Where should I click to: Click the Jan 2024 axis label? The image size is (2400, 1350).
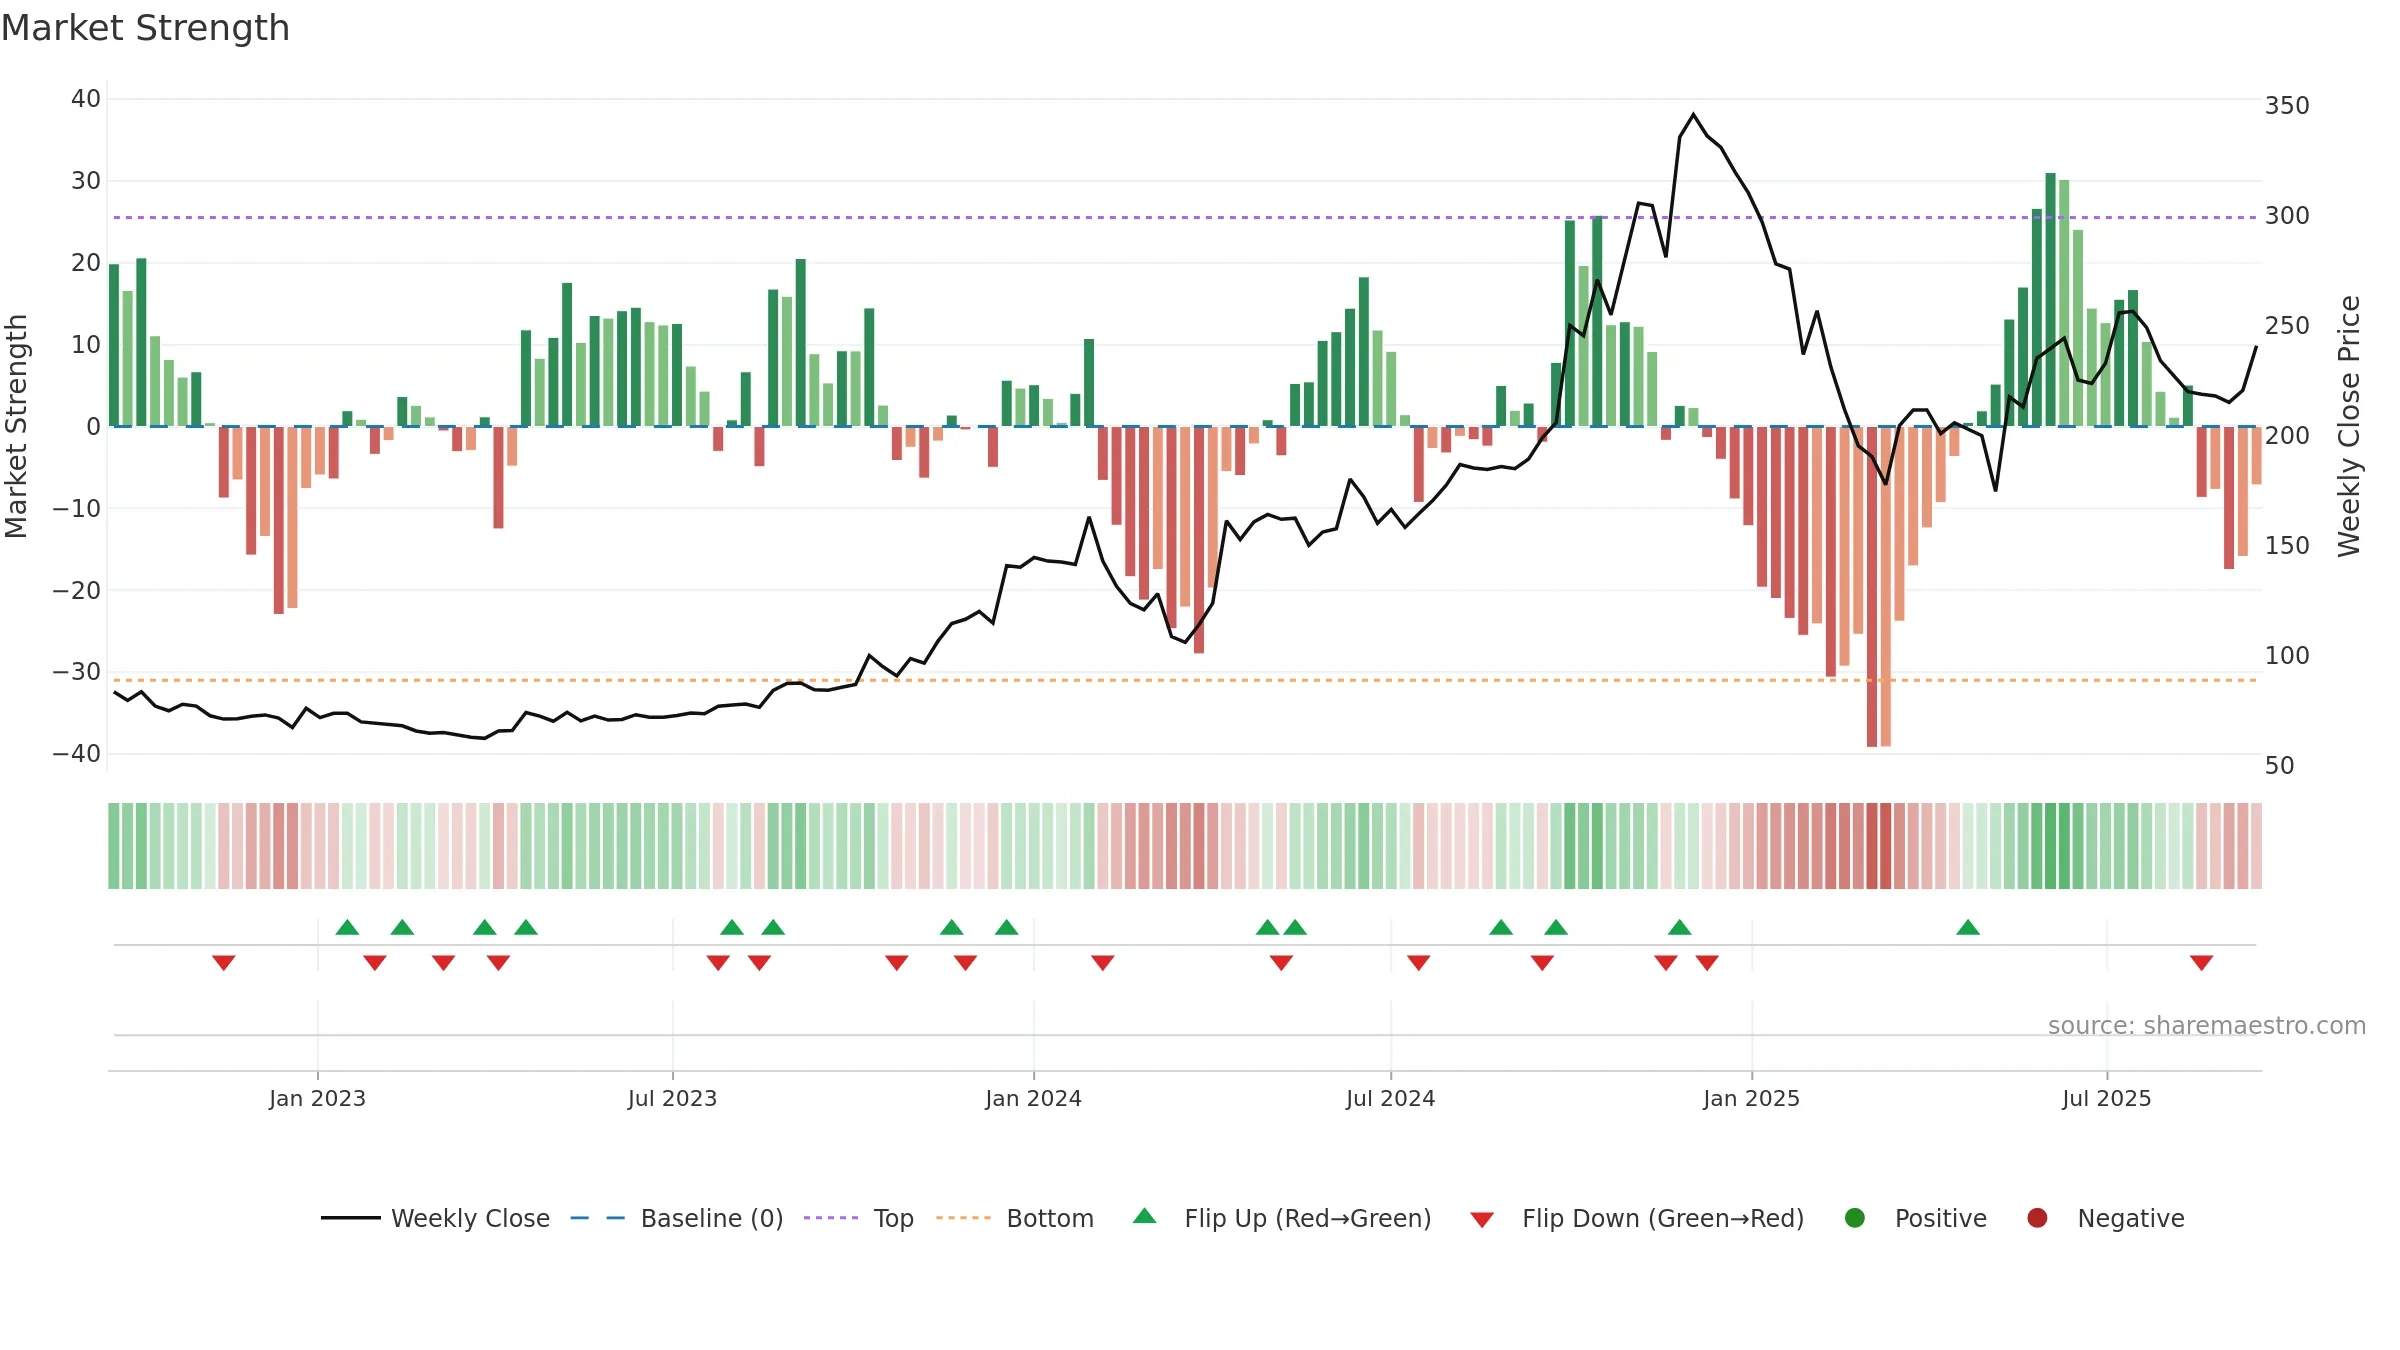tap(1033, 1098)
